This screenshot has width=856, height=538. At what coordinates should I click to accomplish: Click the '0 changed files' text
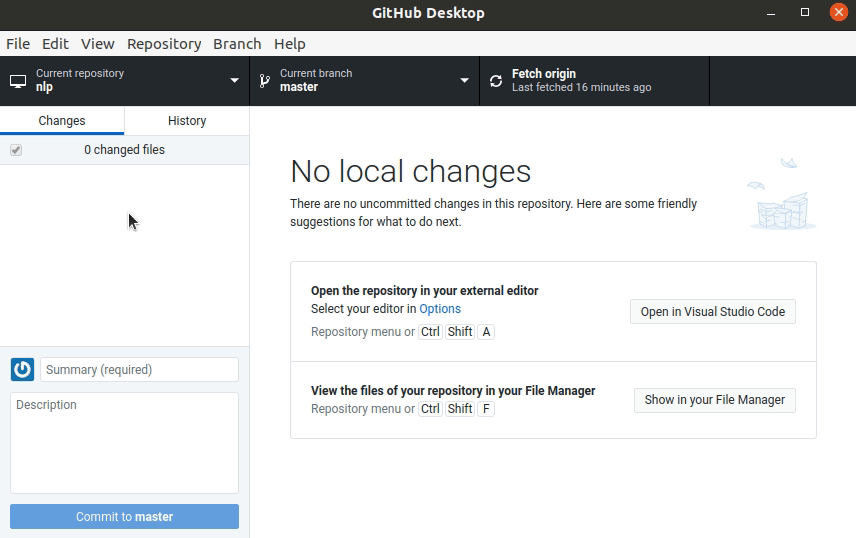coord(124,150)
